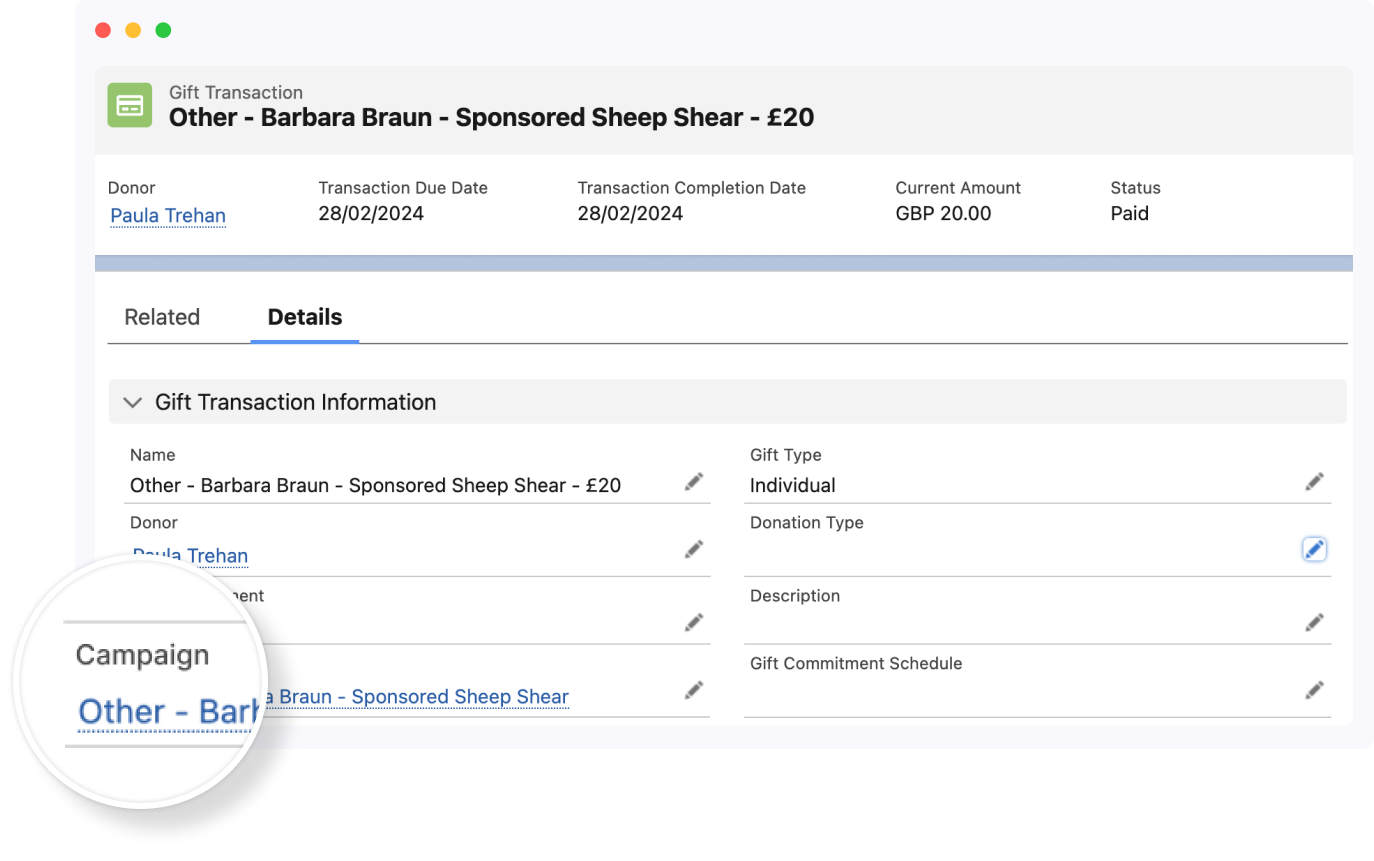This screenshot has height=861, width=1374.
Task: Click the Transaction Completion Date value 28/02/2024
Action: click(x=630, y=214)
